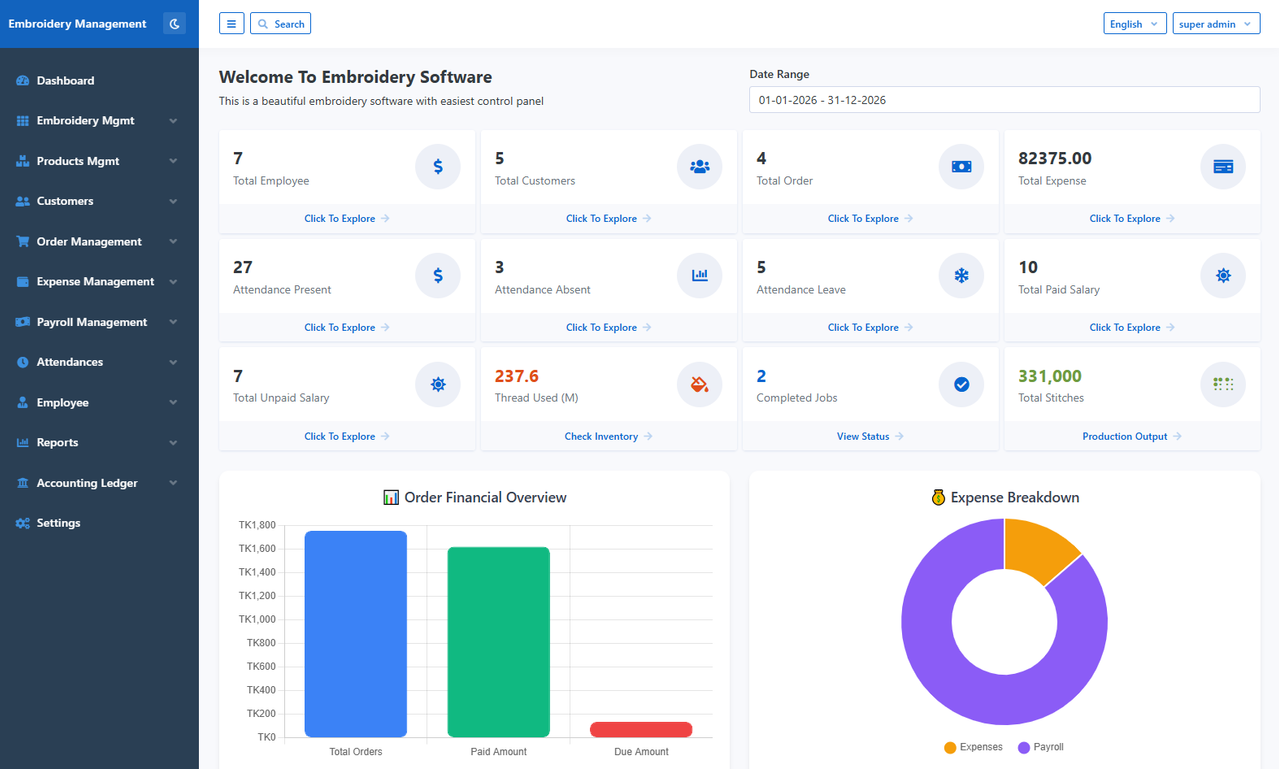Toggle Expenses legend item in chart
Viewport: 1279px width, 769px height.
click(973, 748)
